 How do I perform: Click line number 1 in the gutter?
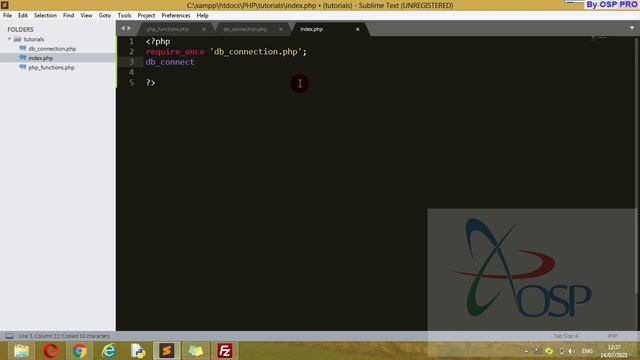click(x=131, y=42)
